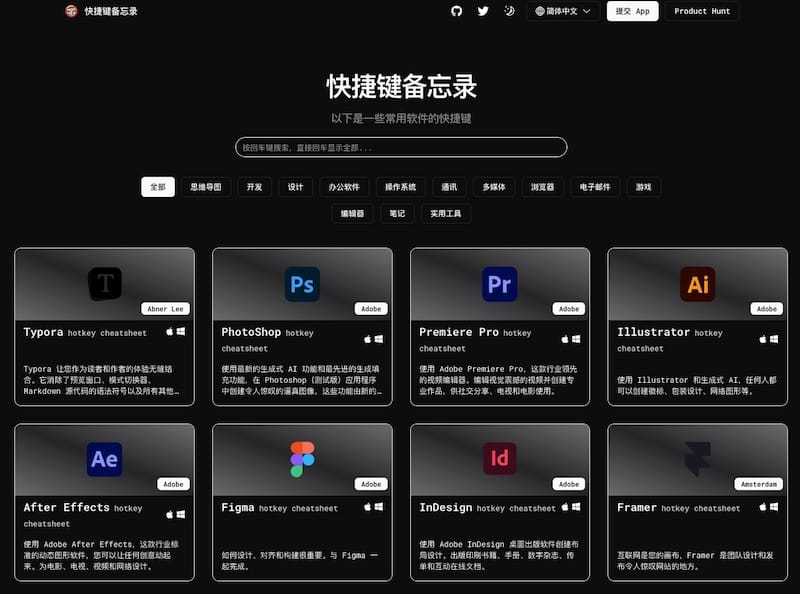Open the Figma hotkey cheatsheet title
The width and height of the screenshot is (800, 594).
tap(280, 508)
